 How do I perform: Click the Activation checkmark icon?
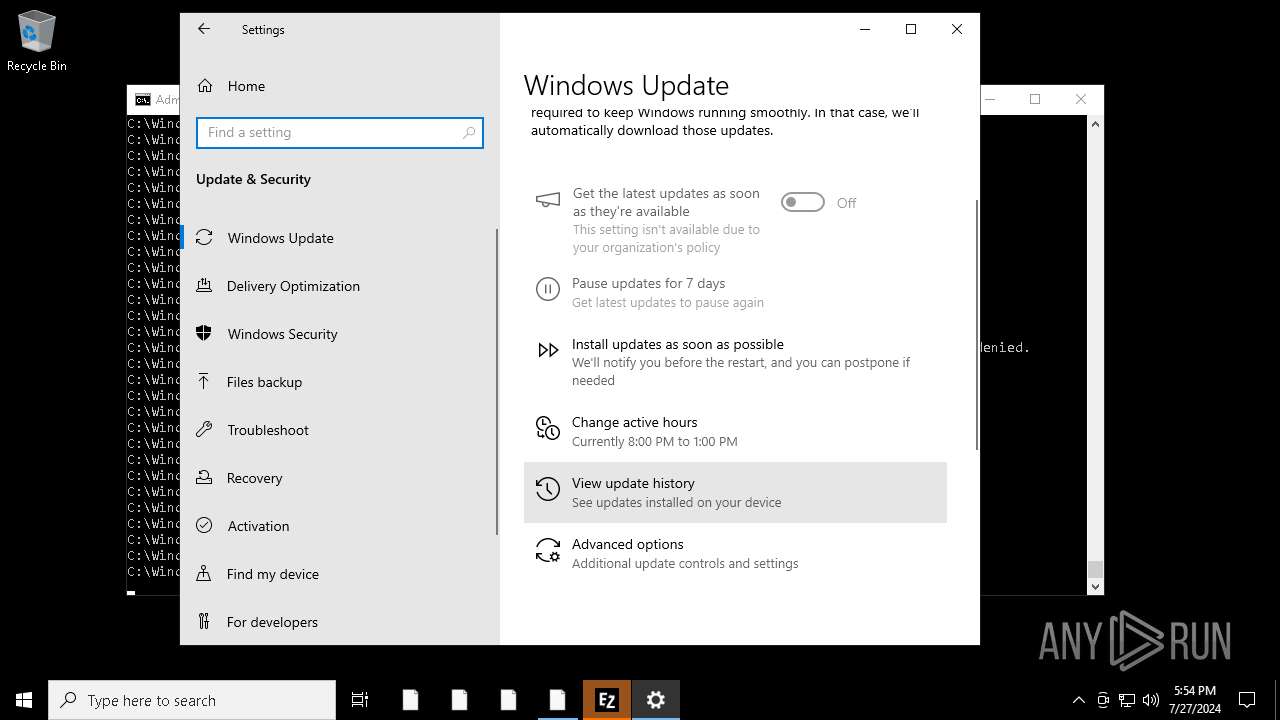(x=204, y=525)
